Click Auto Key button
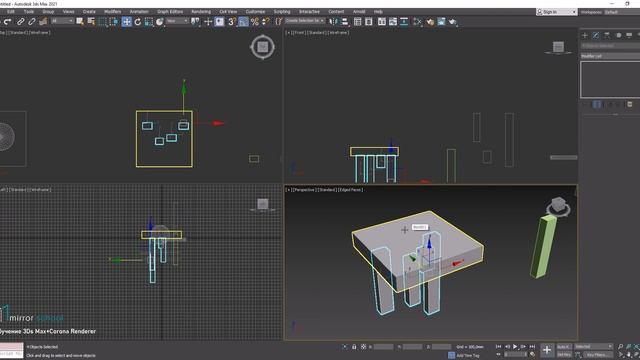Image resolution: width=640 pixels, height=360 pixels. coord(564,347)
